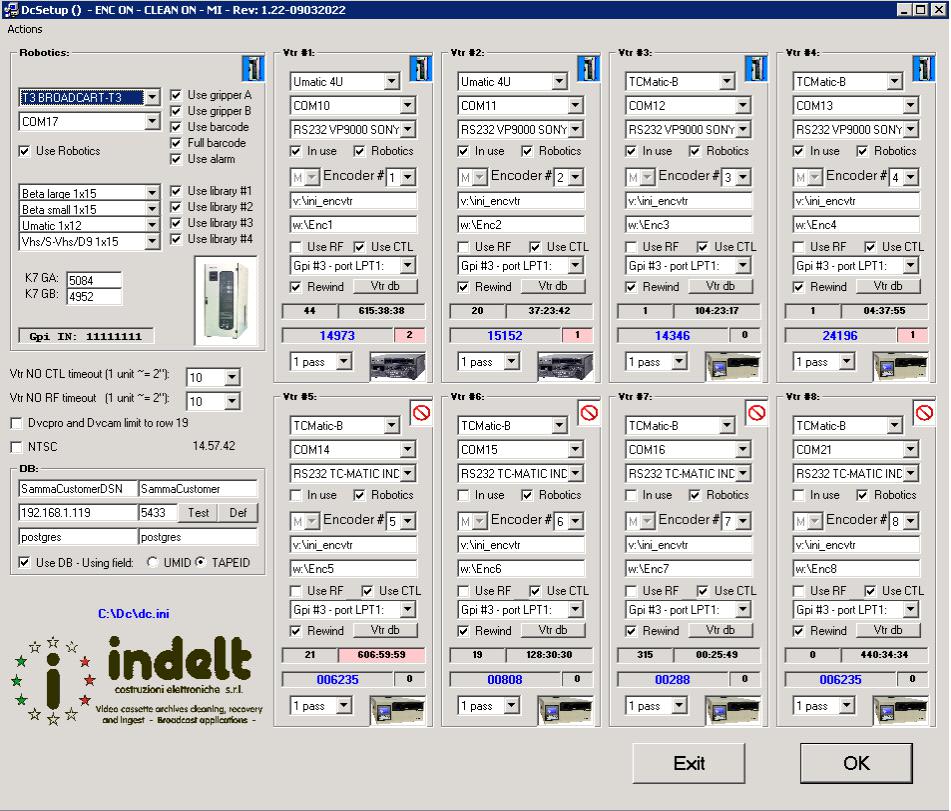Click the DcSetup title bar app icon
The height and width of the screenshot is (811, 951).
pyautogui.click(x=10, y=10)
